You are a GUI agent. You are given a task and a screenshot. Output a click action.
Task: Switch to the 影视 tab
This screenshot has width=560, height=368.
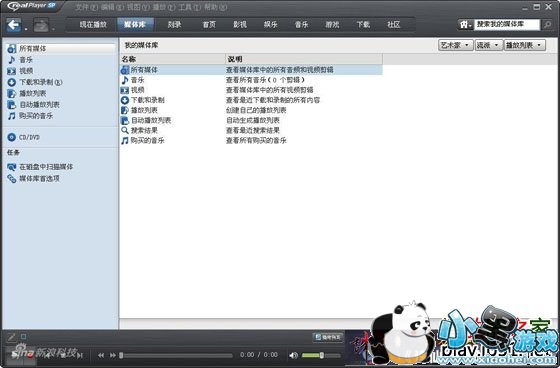tap(240, 25)
